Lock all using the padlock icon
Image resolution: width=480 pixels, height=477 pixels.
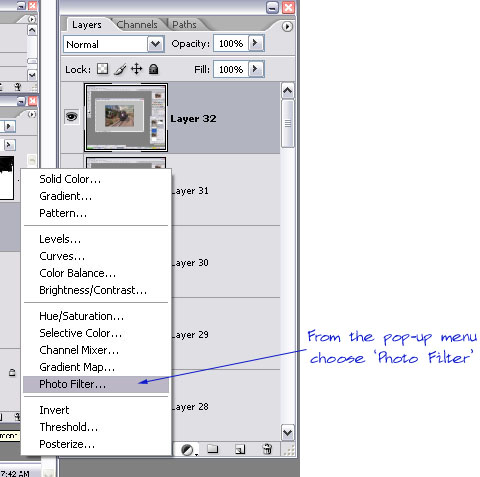coord(153,69)
